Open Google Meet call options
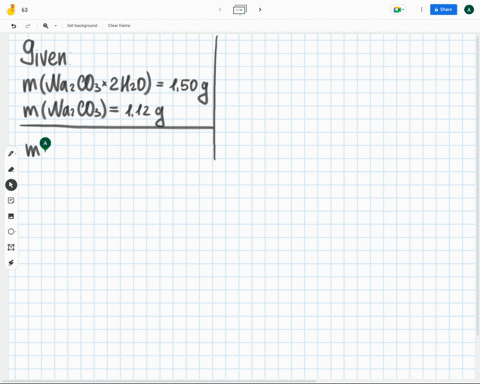The width and height of the screenshot is (480, 384). coord(399,10)
